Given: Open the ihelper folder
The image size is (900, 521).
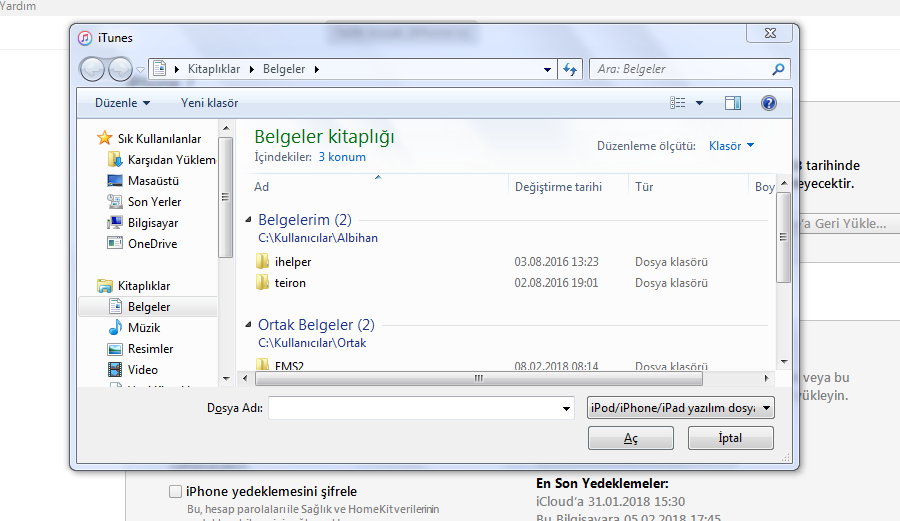Looking at the screenshot, I should tap(292, 262).
